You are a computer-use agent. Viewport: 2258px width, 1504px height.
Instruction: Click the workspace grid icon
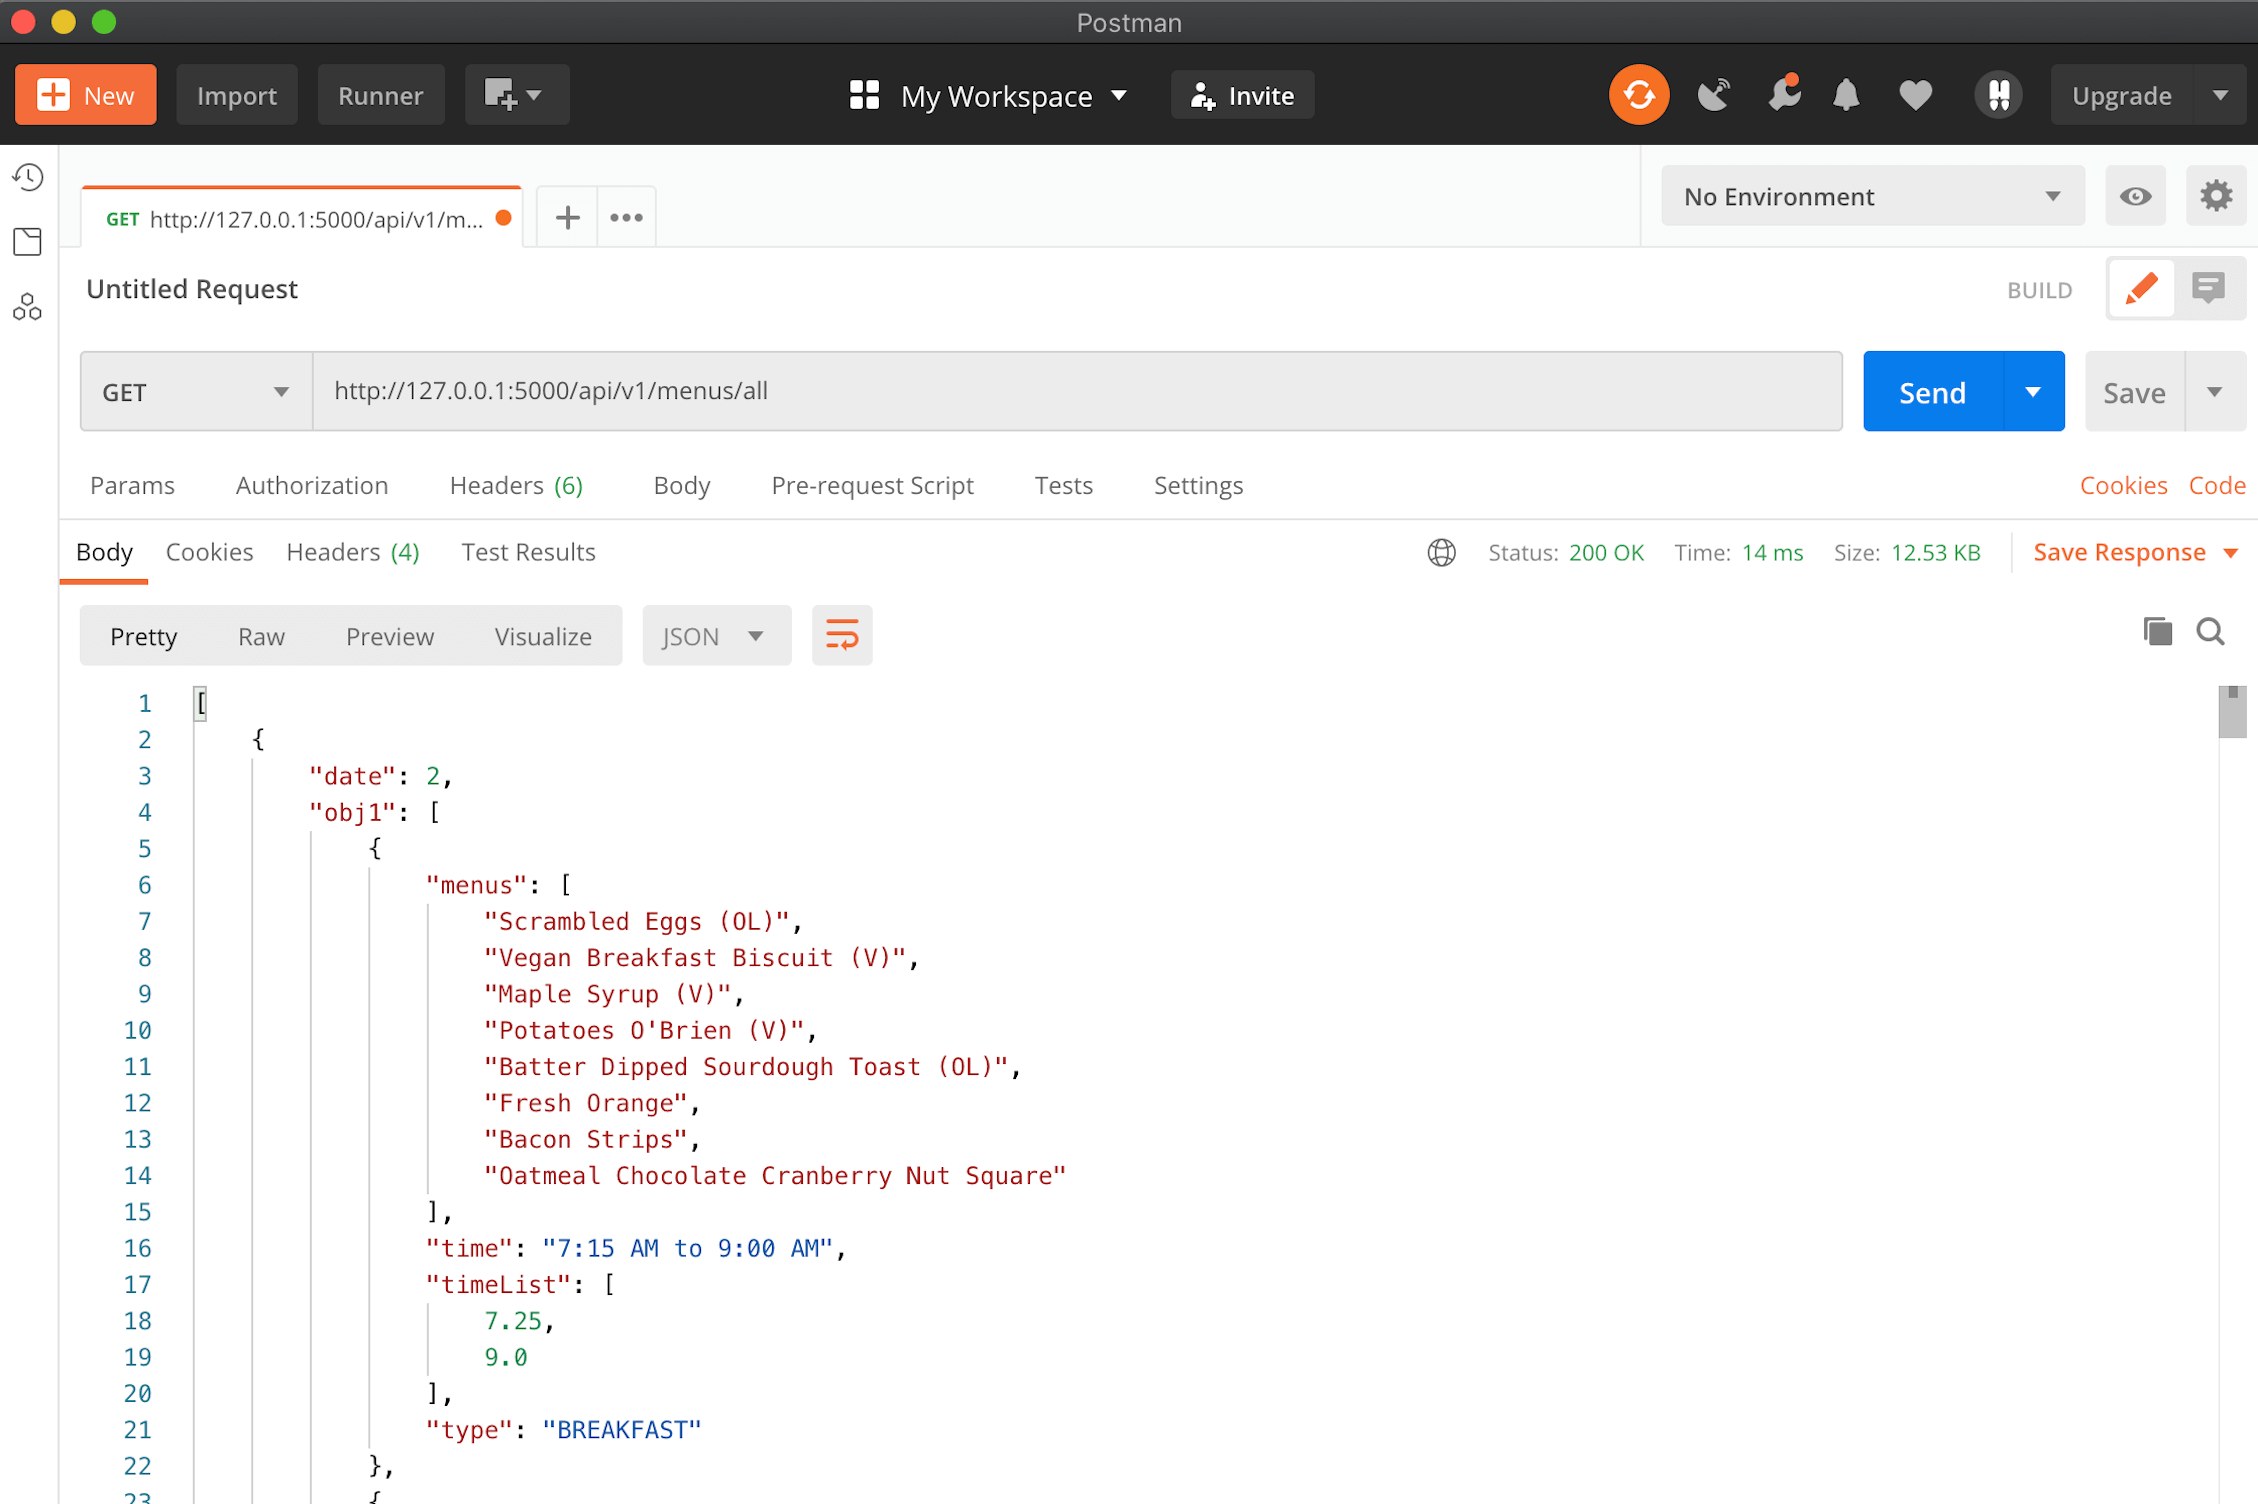pos(863,96)
